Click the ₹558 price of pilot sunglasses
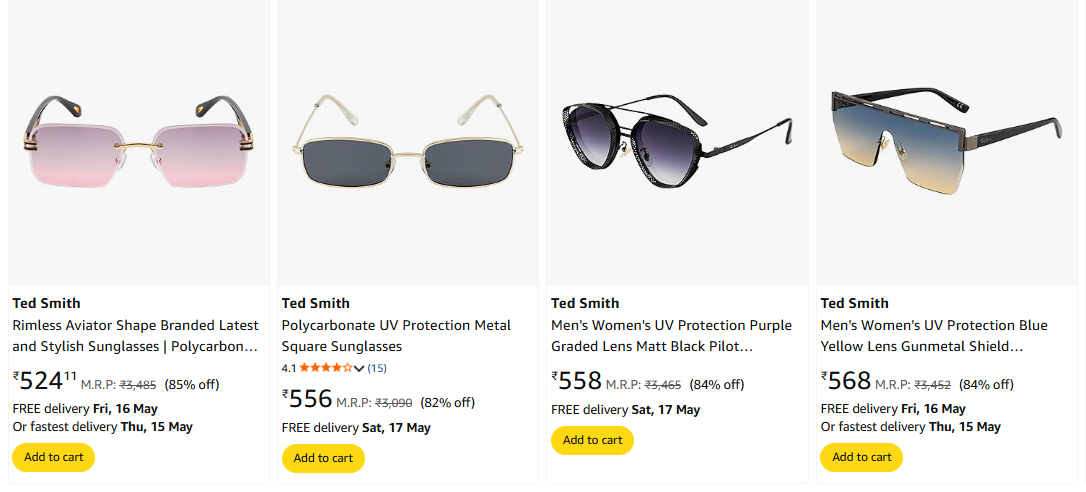 point(579,380)
